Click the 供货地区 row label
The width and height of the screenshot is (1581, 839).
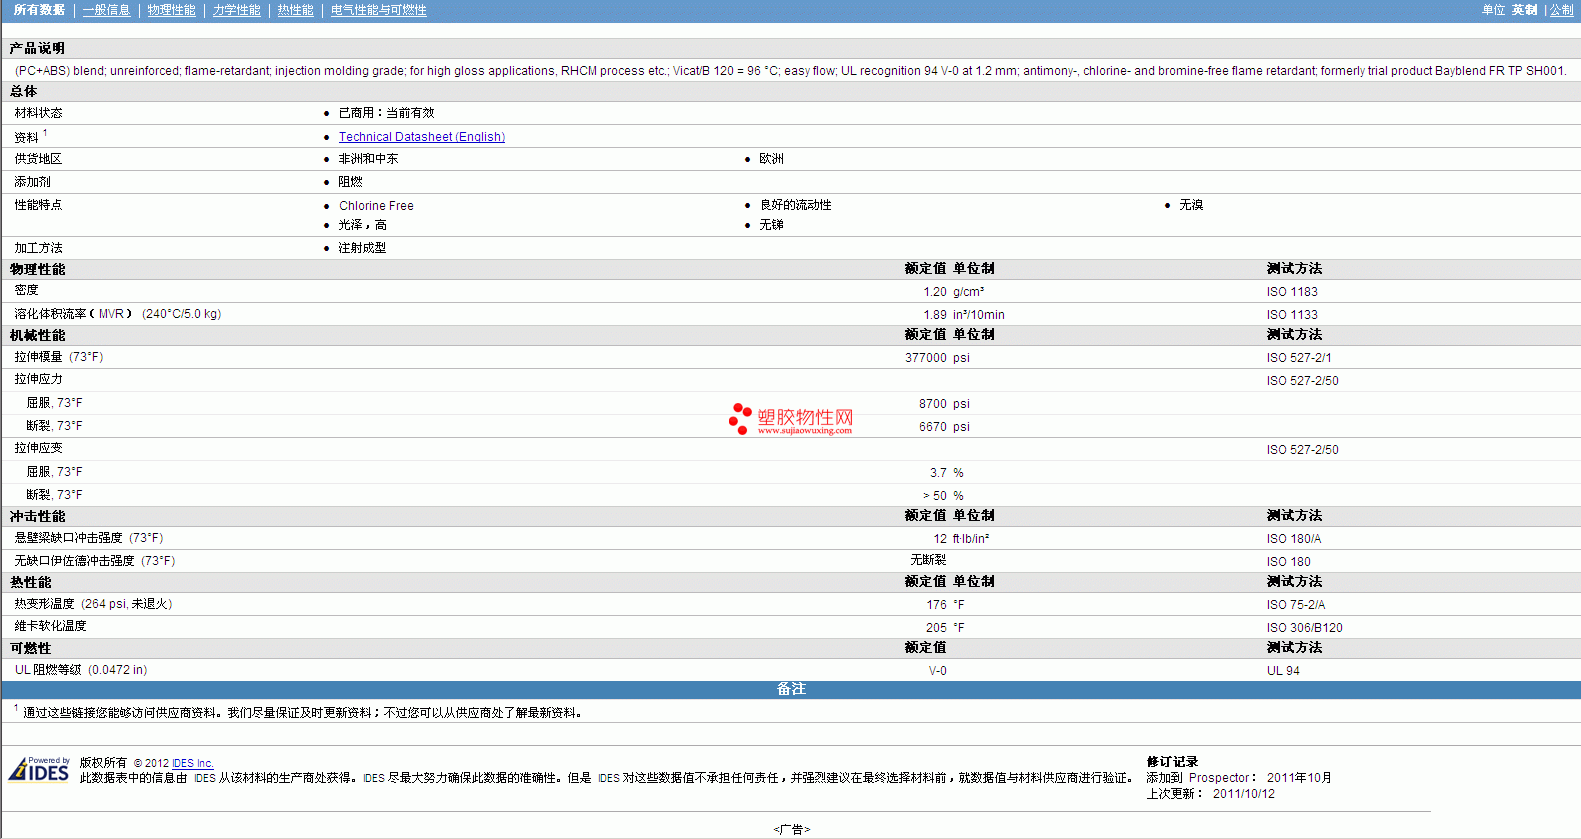pyautogui.click(x=38, y=159)
